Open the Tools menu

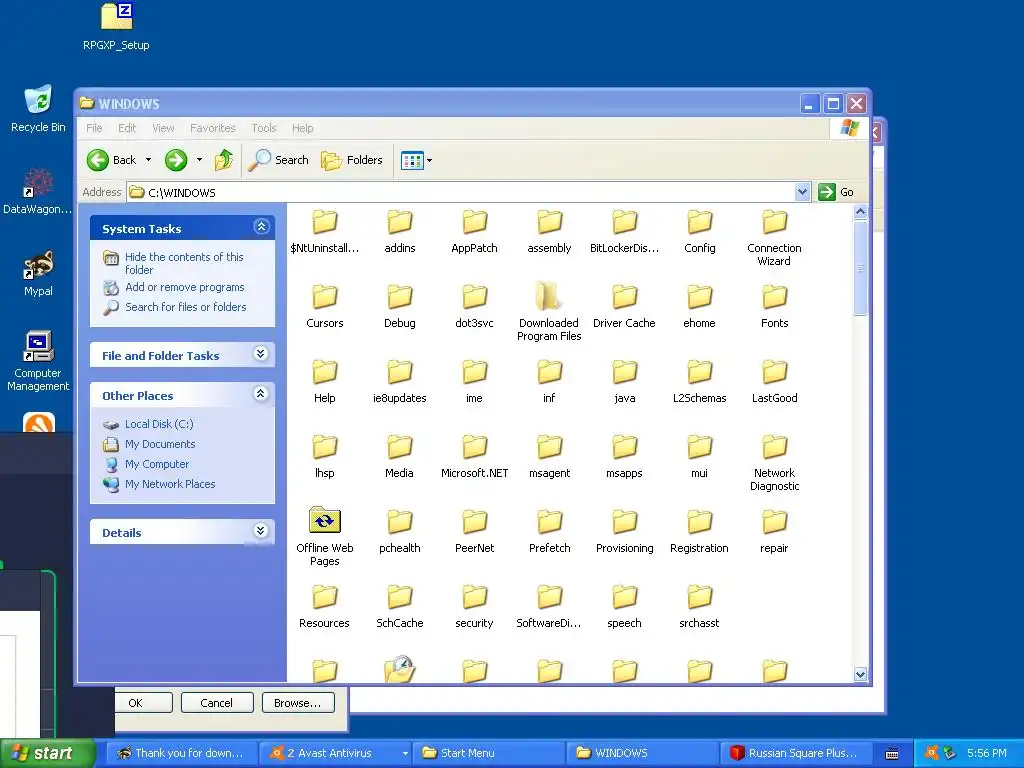click(264, 128)
